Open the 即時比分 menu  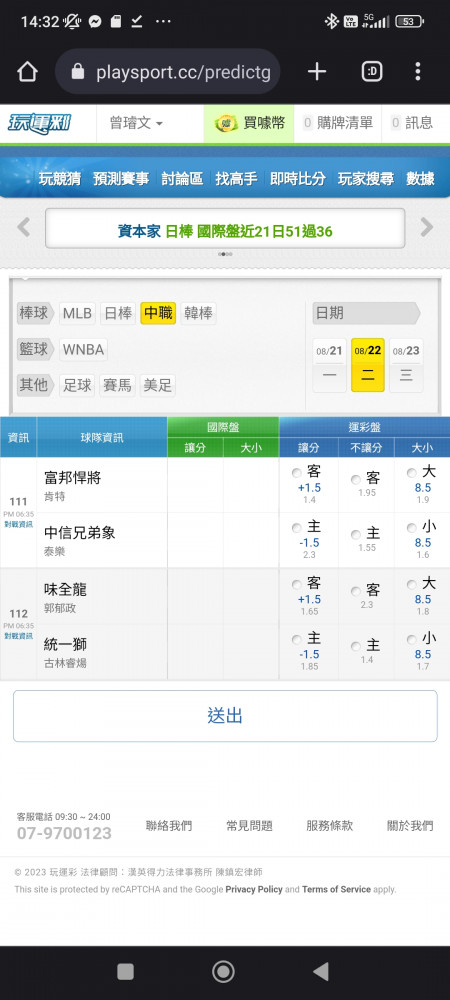tap(298, 179)
